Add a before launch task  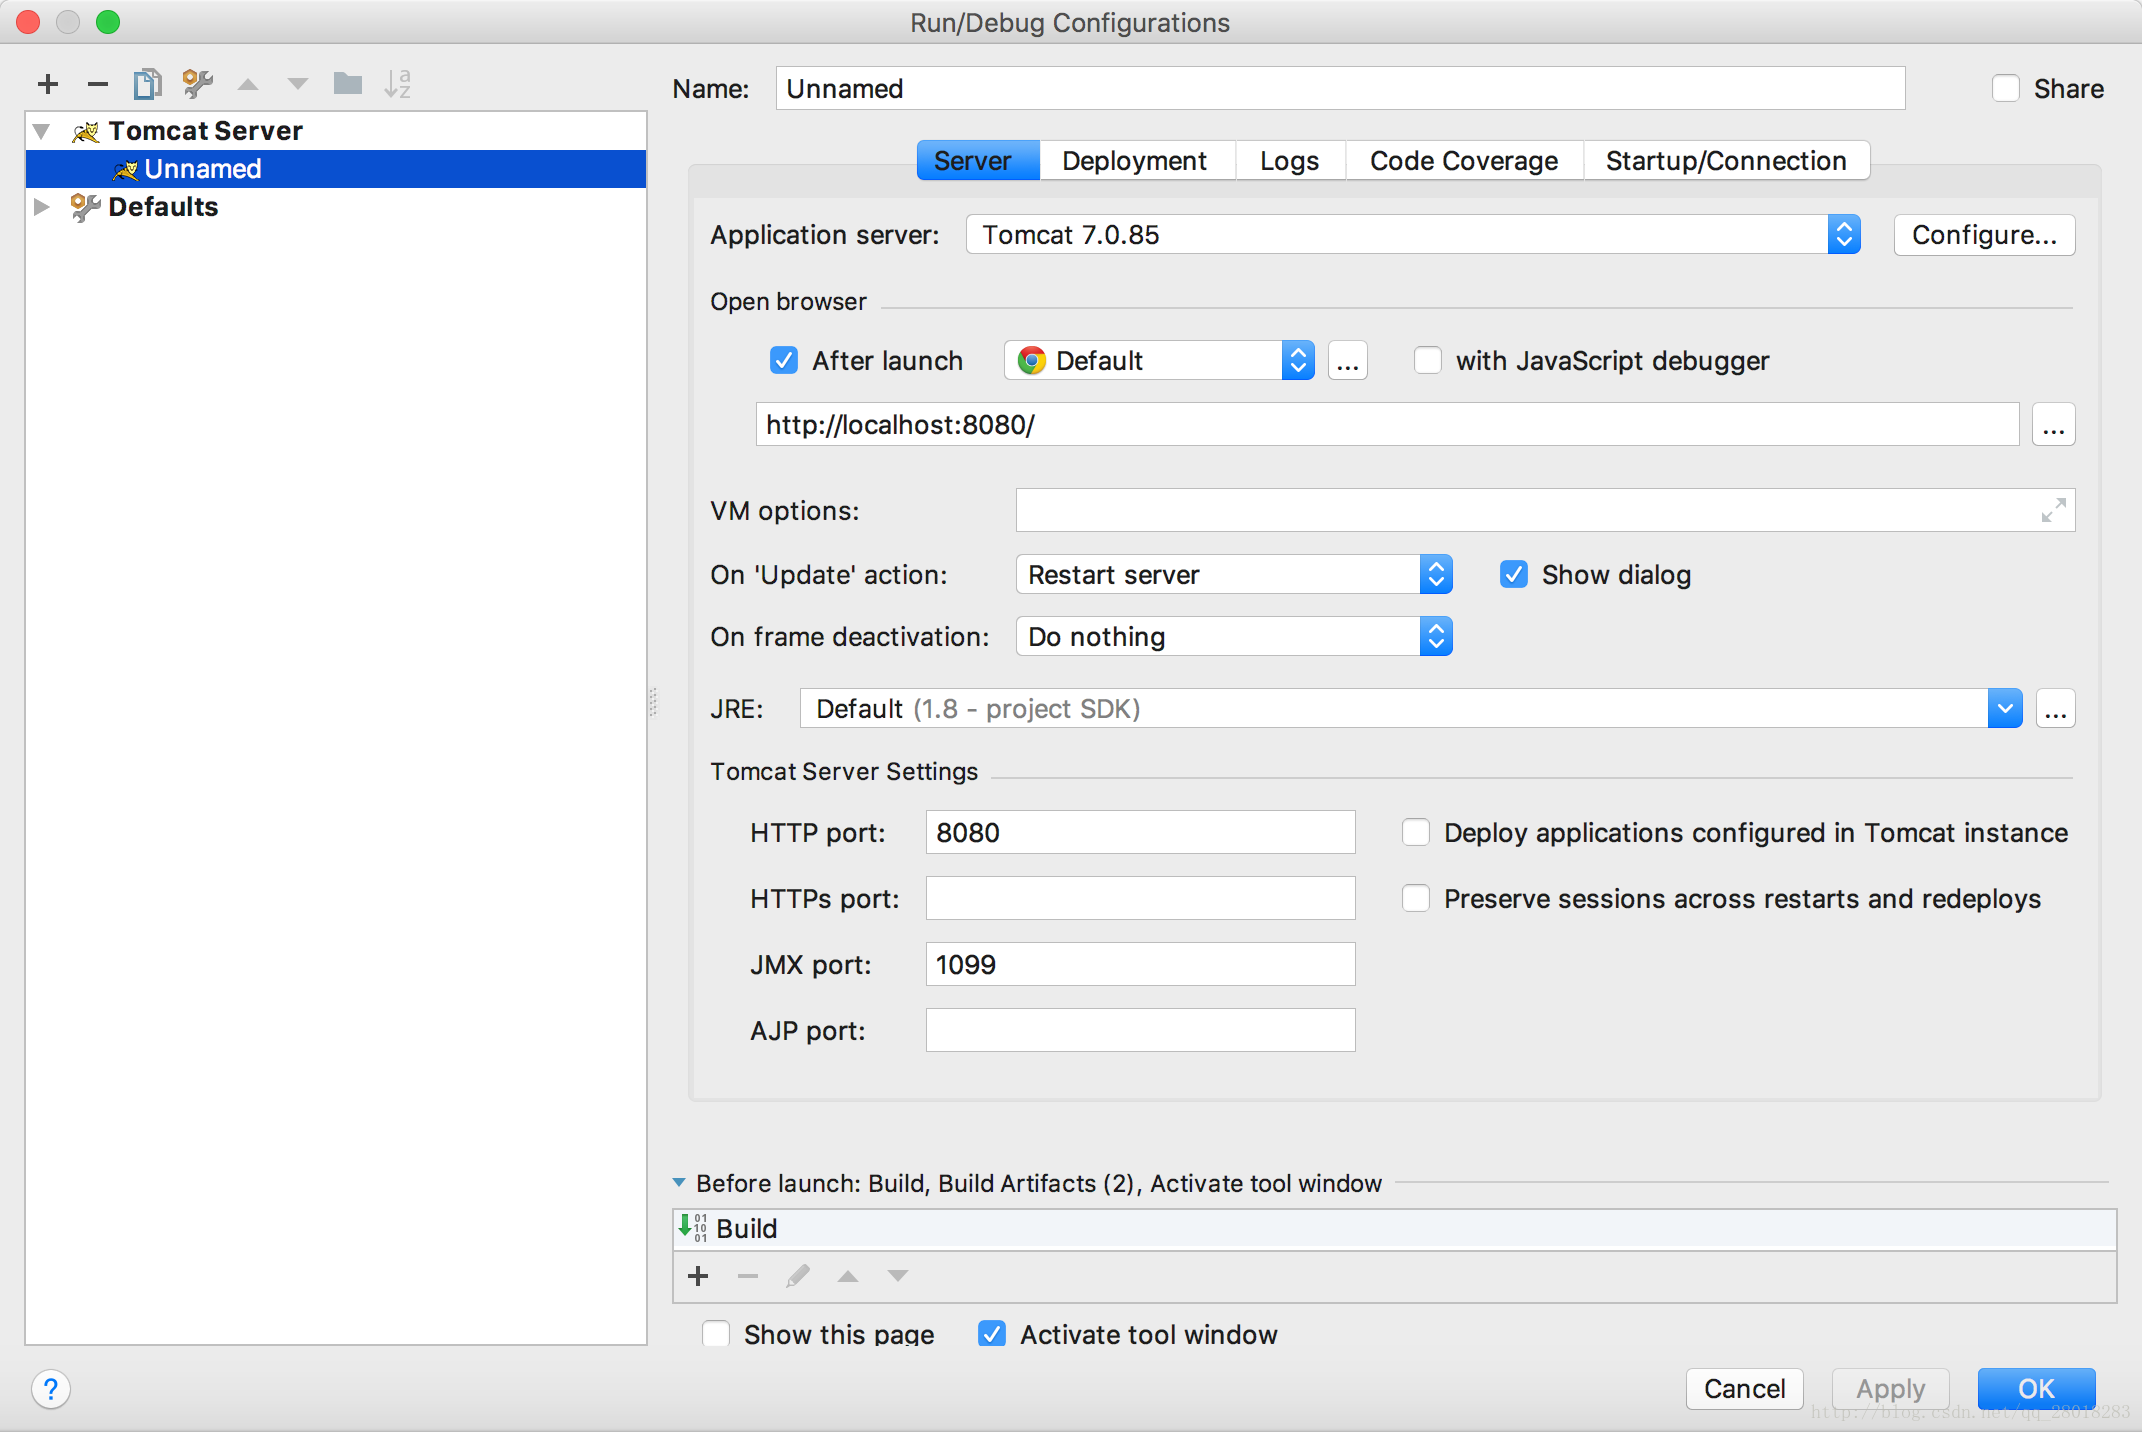pos(698,1276)
